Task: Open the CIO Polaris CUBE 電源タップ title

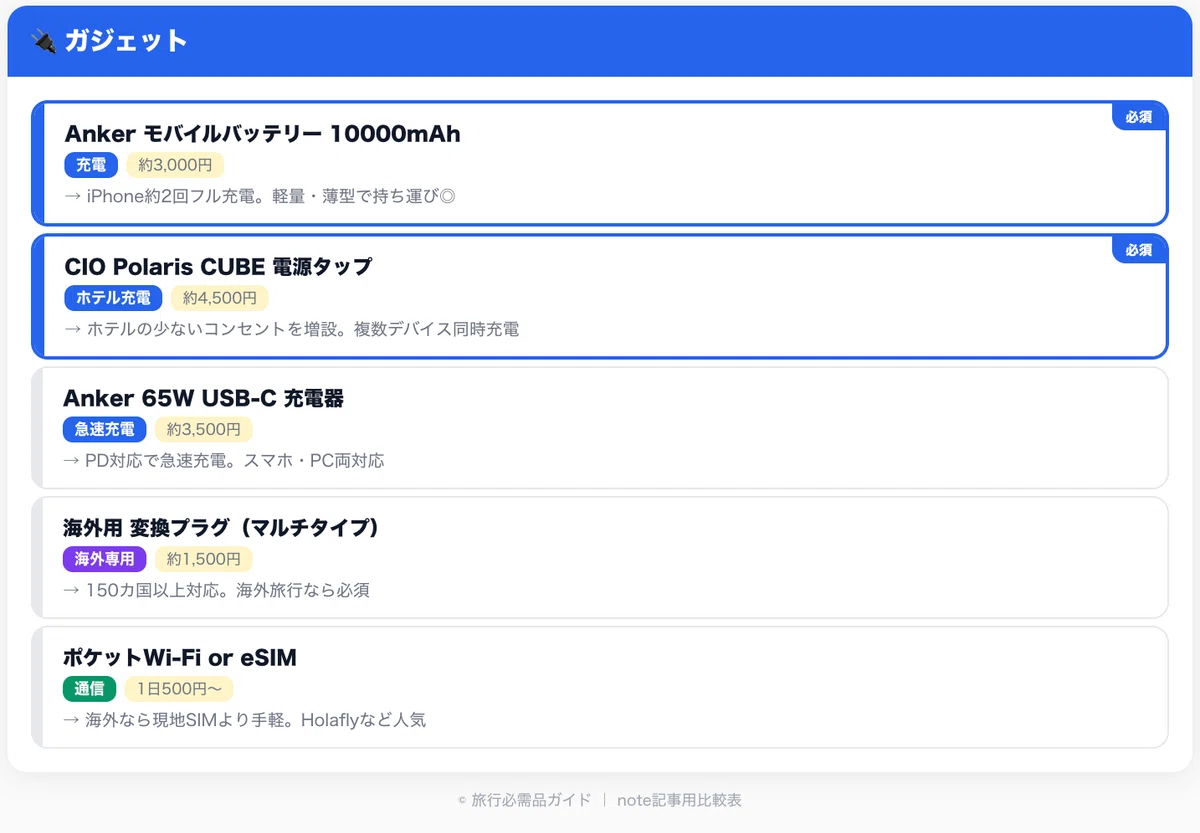Action: click(x=218, y=267)
